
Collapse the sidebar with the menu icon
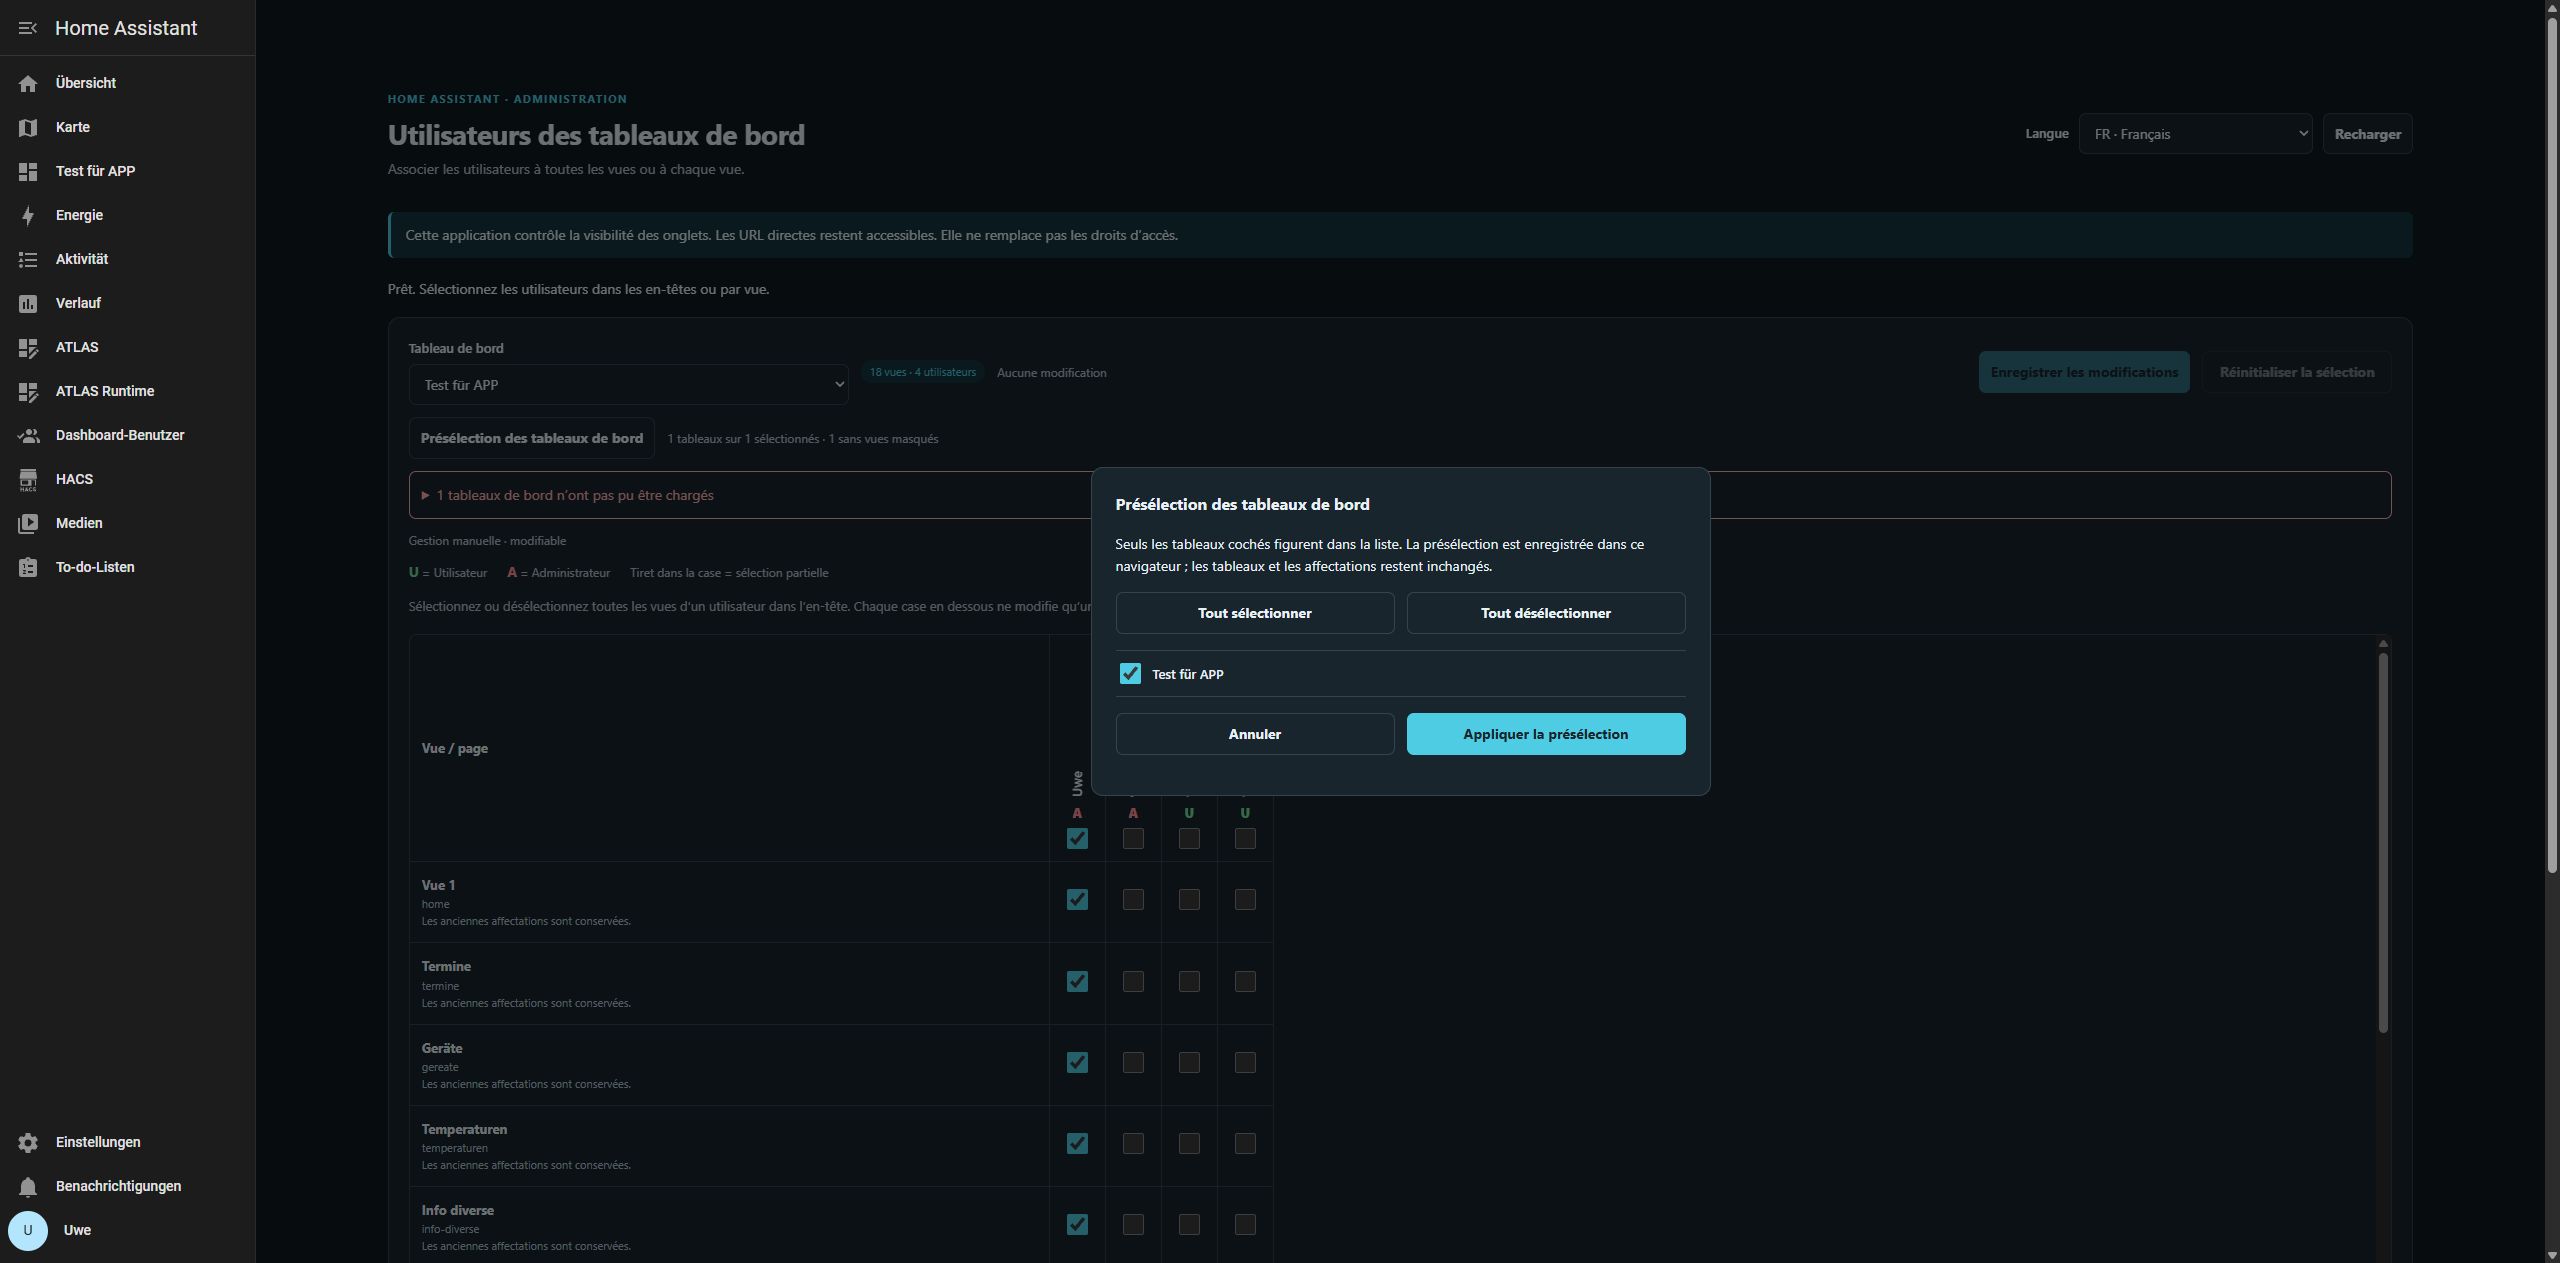[28, 28]
